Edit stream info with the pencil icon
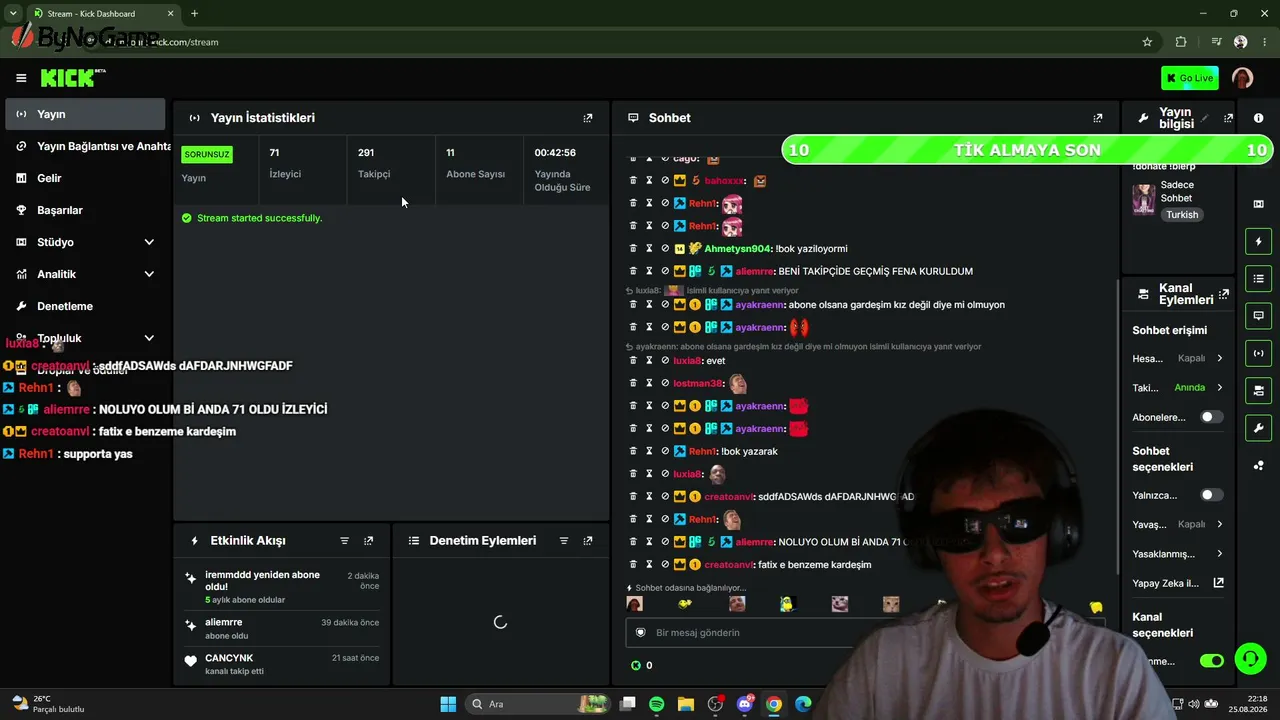Screen dimensions: 1280x720 point(1205,118)
